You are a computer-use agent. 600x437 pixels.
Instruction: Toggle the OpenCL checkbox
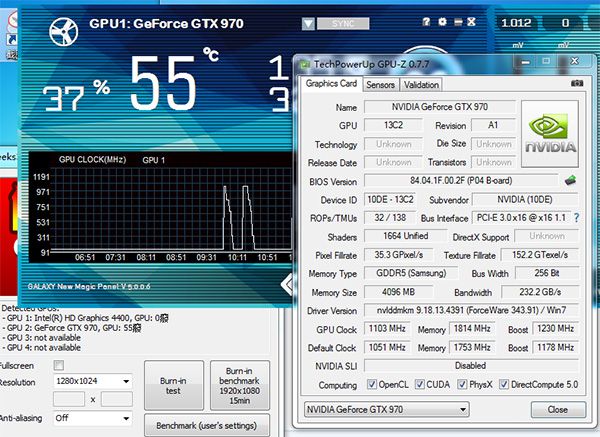pyautogui.click(x=372, y=384)
